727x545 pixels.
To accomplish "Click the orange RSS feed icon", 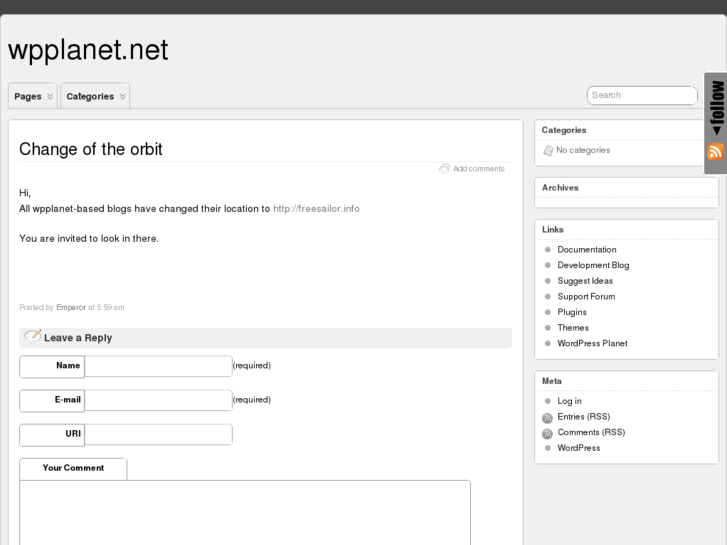I will [715, 152].
